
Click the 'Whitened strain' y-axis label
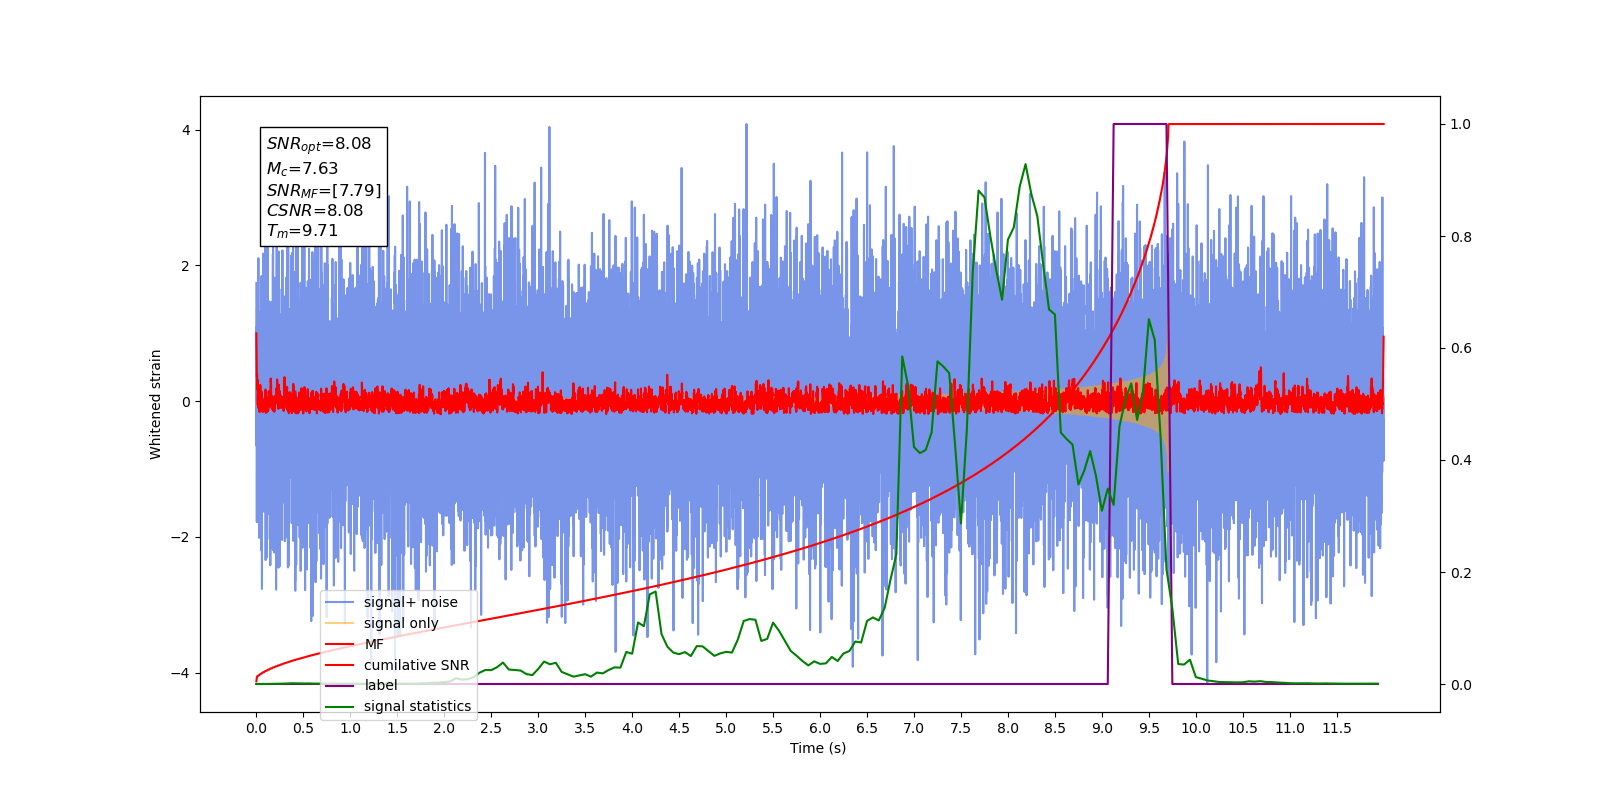pos(155,404)
